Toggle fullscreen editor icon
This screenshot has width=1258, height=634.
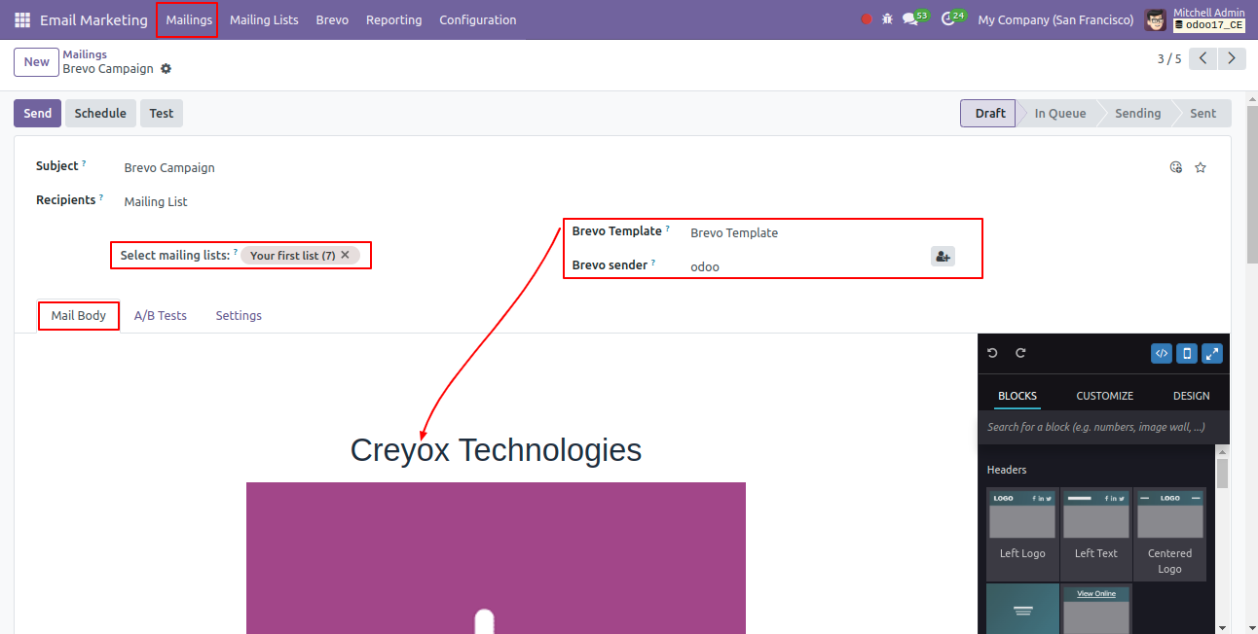click(x=1212, y=353)
